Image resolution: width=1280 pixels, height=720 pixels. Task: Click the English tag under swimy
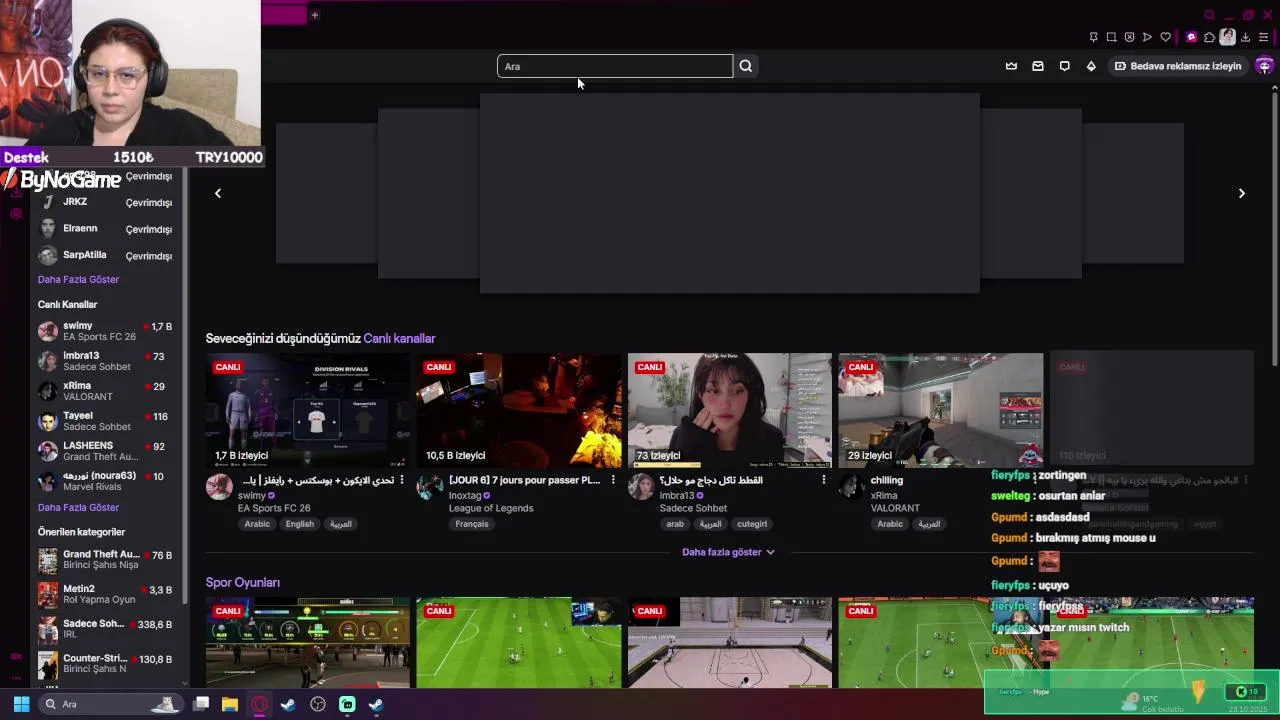click(299, 524)
